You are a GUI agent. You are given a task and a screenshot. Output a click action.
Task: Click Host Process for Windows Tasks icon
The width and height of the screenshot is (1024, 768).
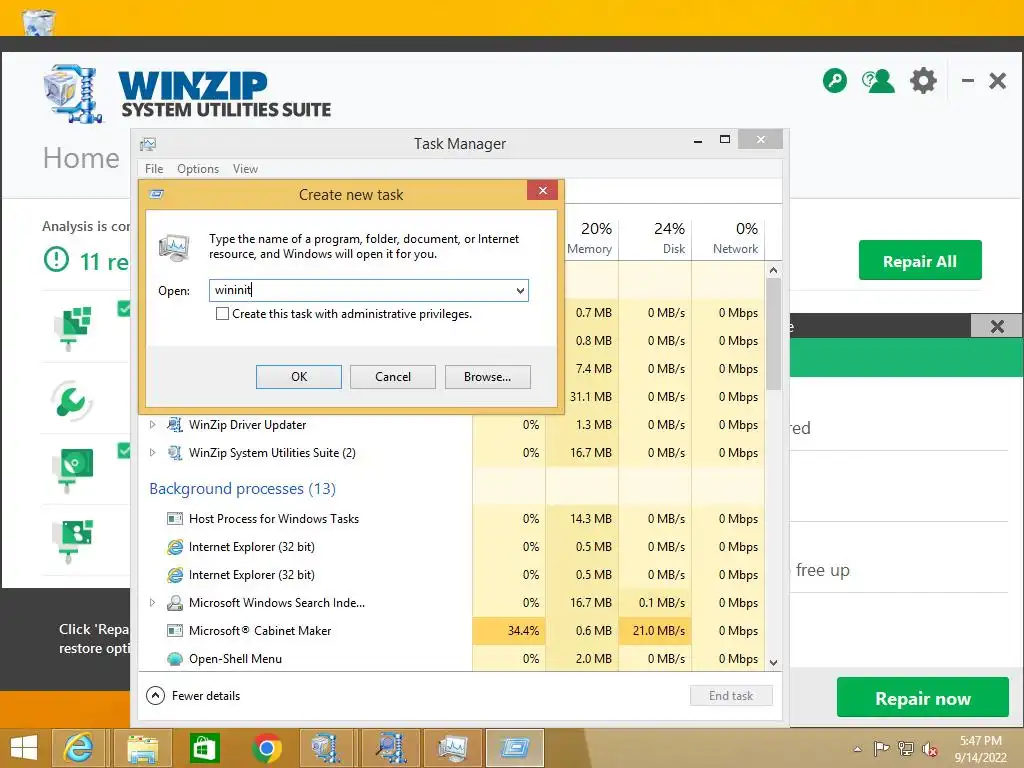coord(174,519)
